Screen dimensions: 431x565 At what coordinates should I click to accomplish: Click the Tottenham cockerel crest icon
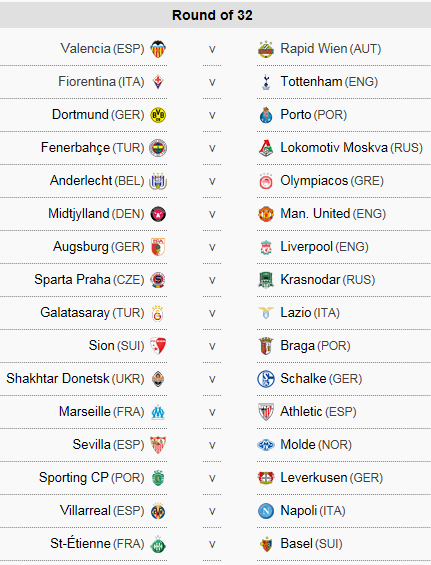click(266, 82)
